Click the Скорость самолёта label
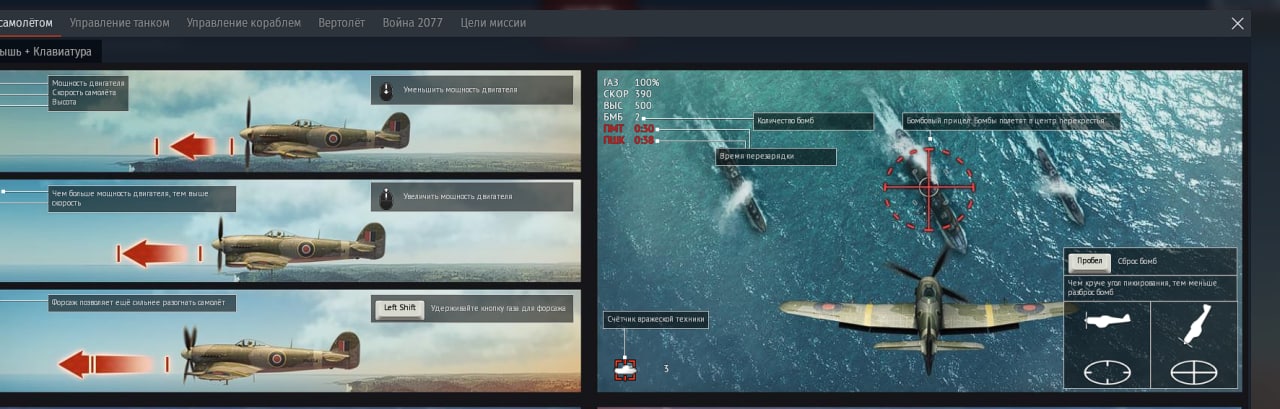Image resolution: width=1280 pixels, height=409 pixels. click(x=84, y=92)
